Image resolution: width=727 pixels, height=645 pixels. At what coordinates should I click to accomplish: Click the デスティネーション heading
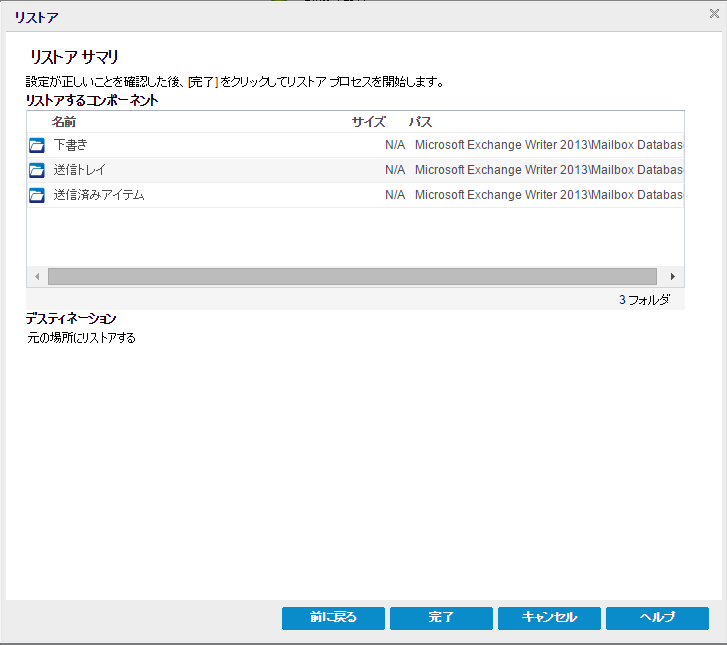71,319
